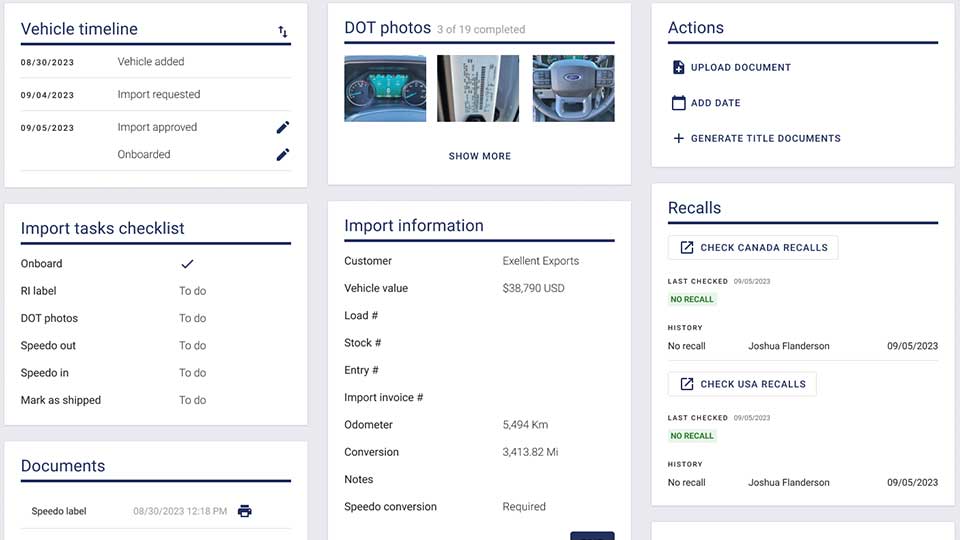The image size is (960, 540).
Task: Click the Speedo label document name
Action: point(59,511)
